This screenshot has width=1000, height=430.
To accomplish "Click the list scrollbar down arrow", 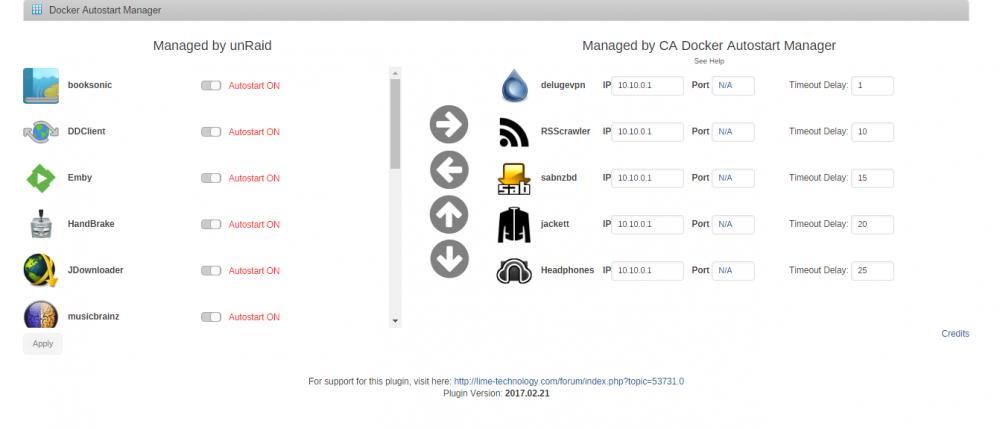I will click(395, 321).
